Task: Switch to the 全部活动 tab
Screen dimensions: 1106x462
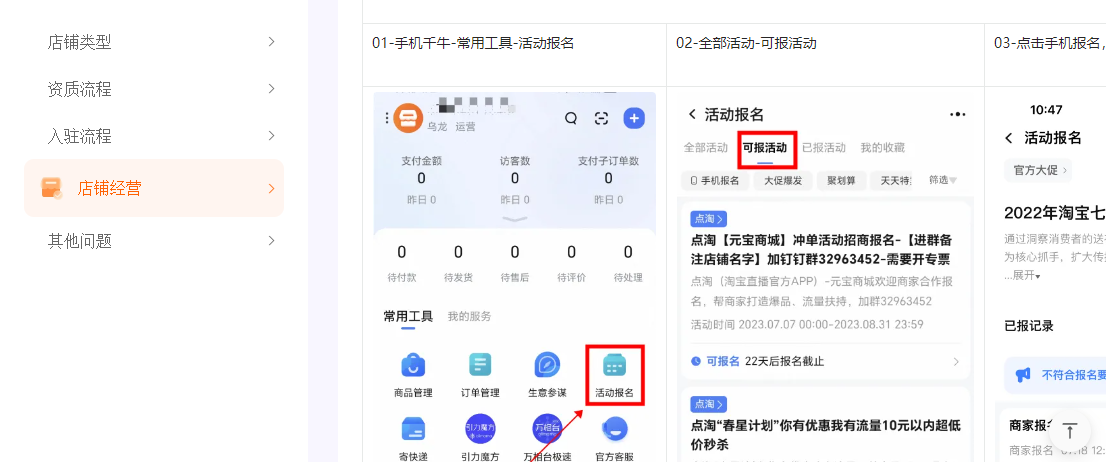Action: (x=705, y=147)
